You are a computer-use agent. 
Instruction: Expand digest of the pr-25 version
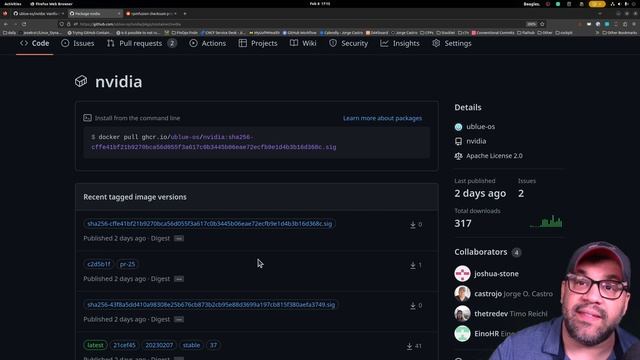click(x=179, y=279)
